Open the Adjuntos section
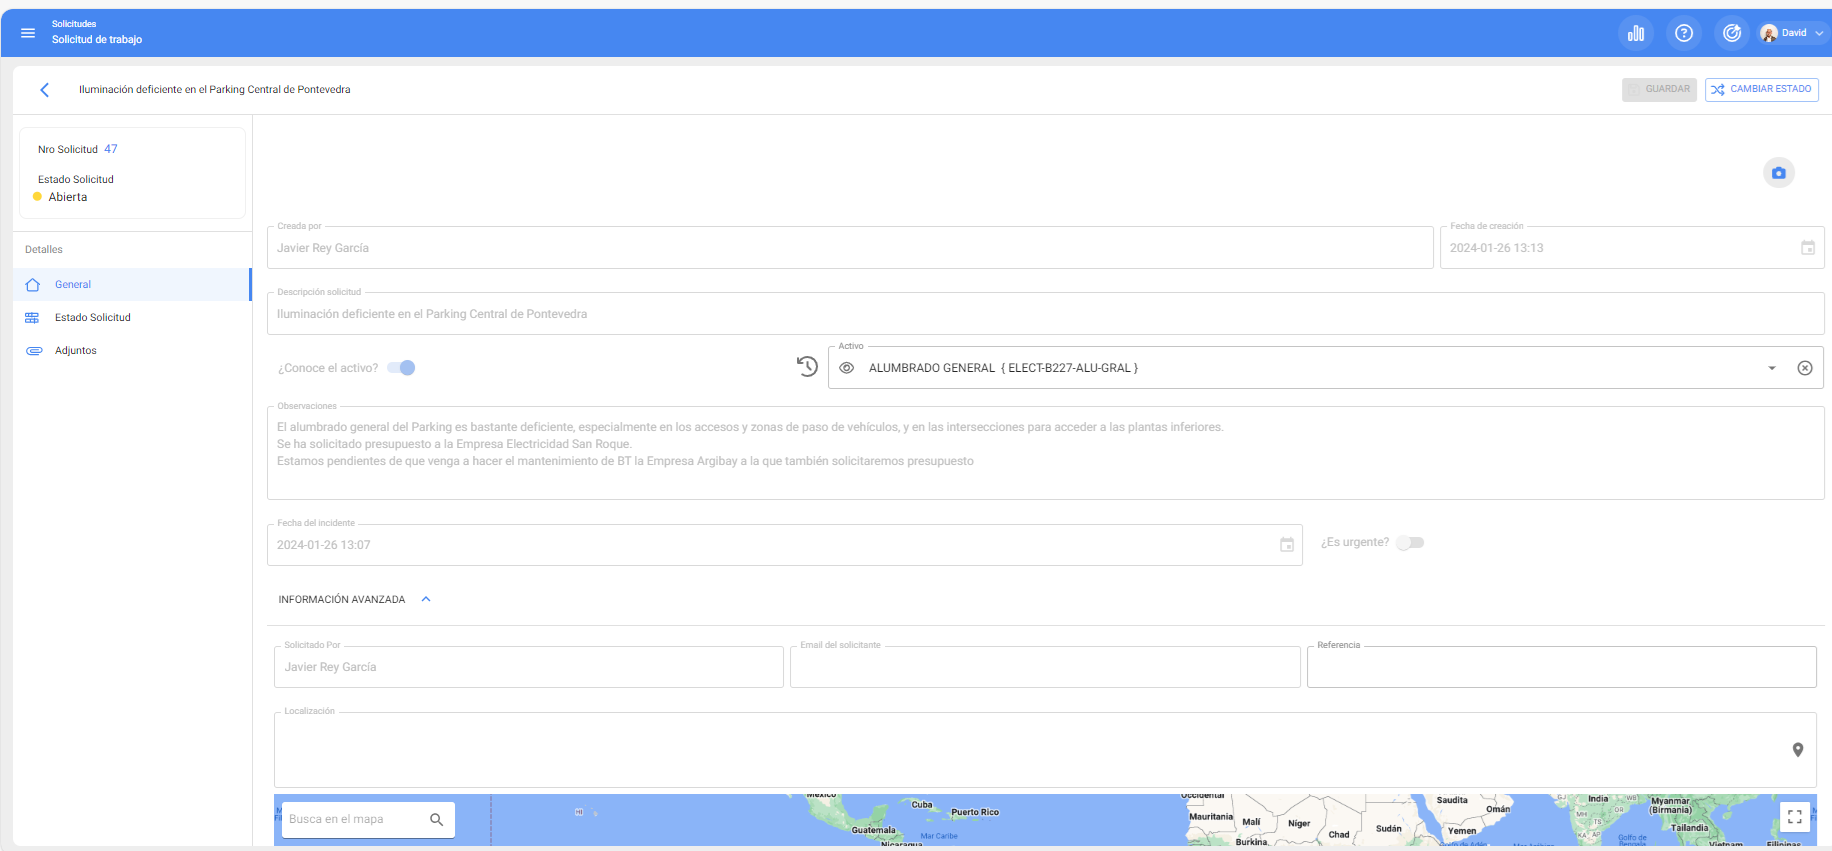Image resolution: width=1832 pixels, height=851 pixels. coord(76,350)
